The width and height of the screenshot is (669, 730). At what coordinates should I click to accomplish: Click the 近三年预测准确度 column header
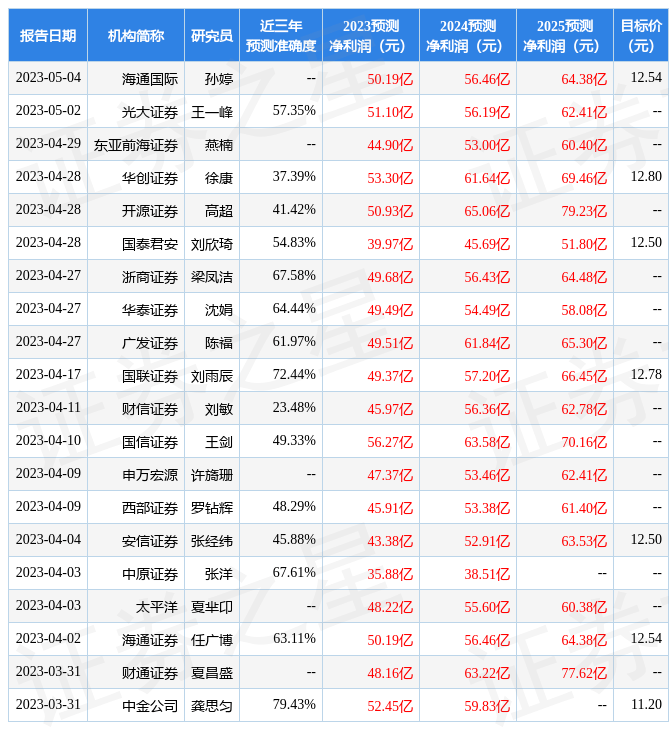281,35
